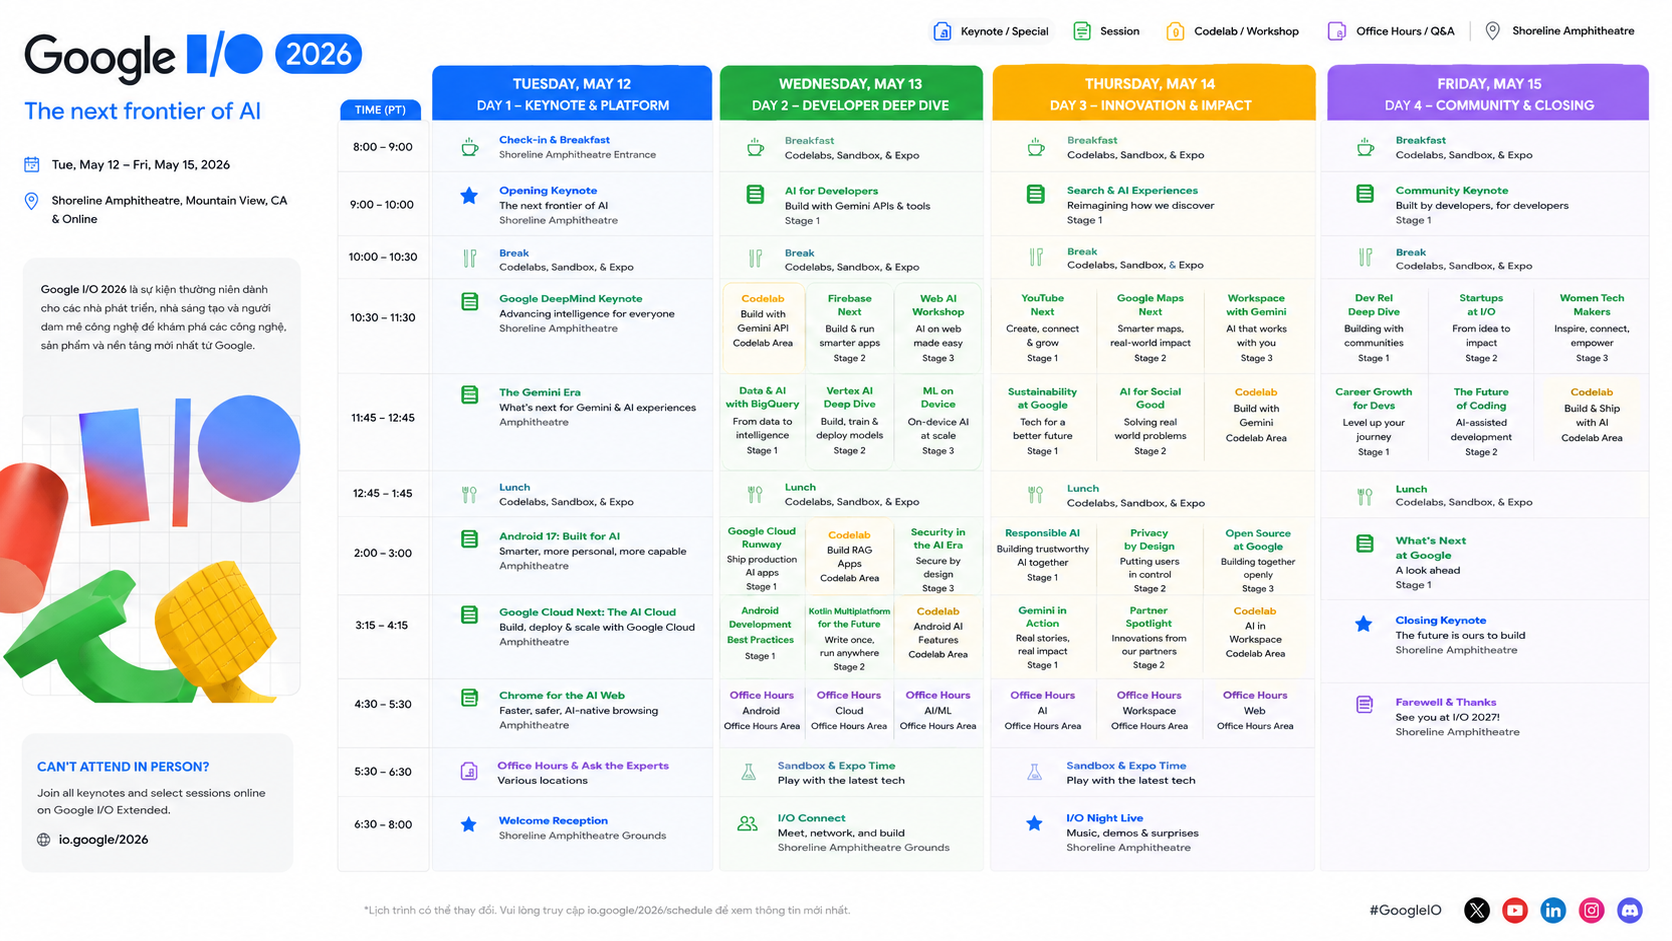Click the session icon for Community Keynote

tap(1365, 193)
